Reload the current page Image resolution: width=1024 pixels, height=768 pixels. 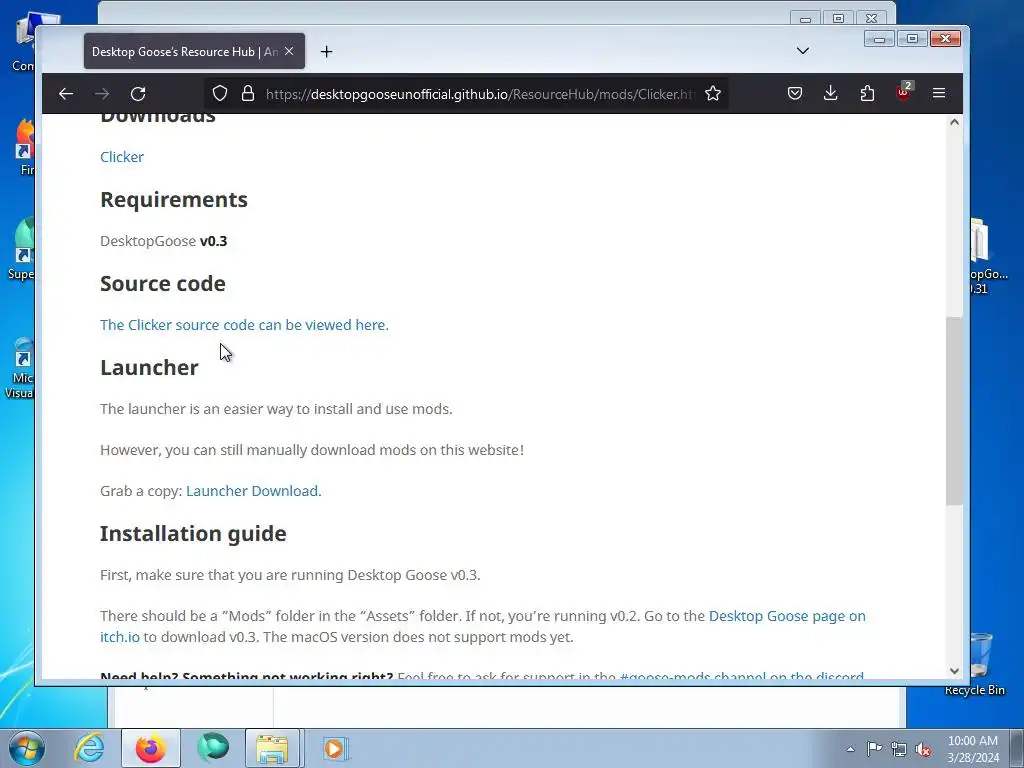click(x=138, y=94)
